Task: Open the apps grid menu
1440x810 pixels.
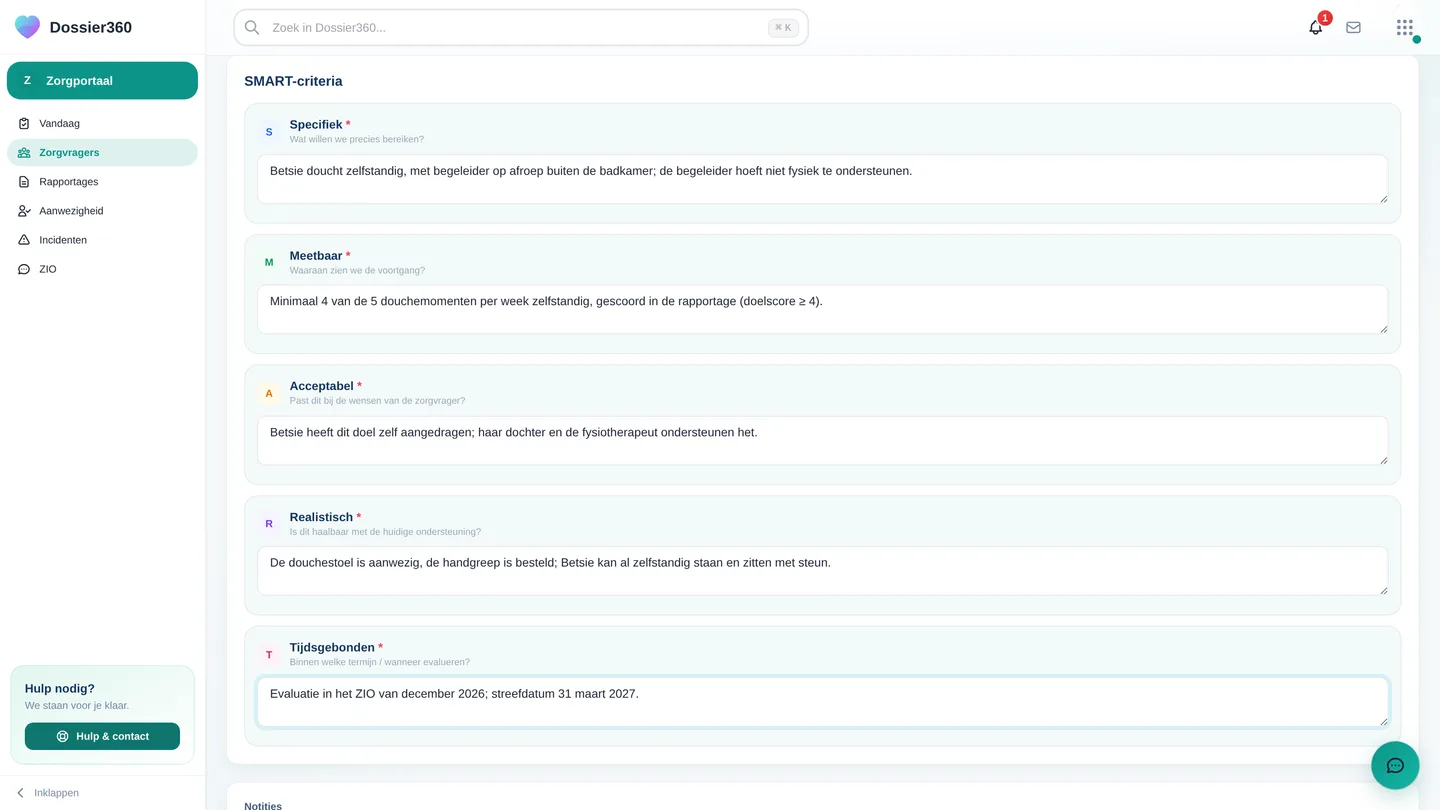Action: [1405, 28]
